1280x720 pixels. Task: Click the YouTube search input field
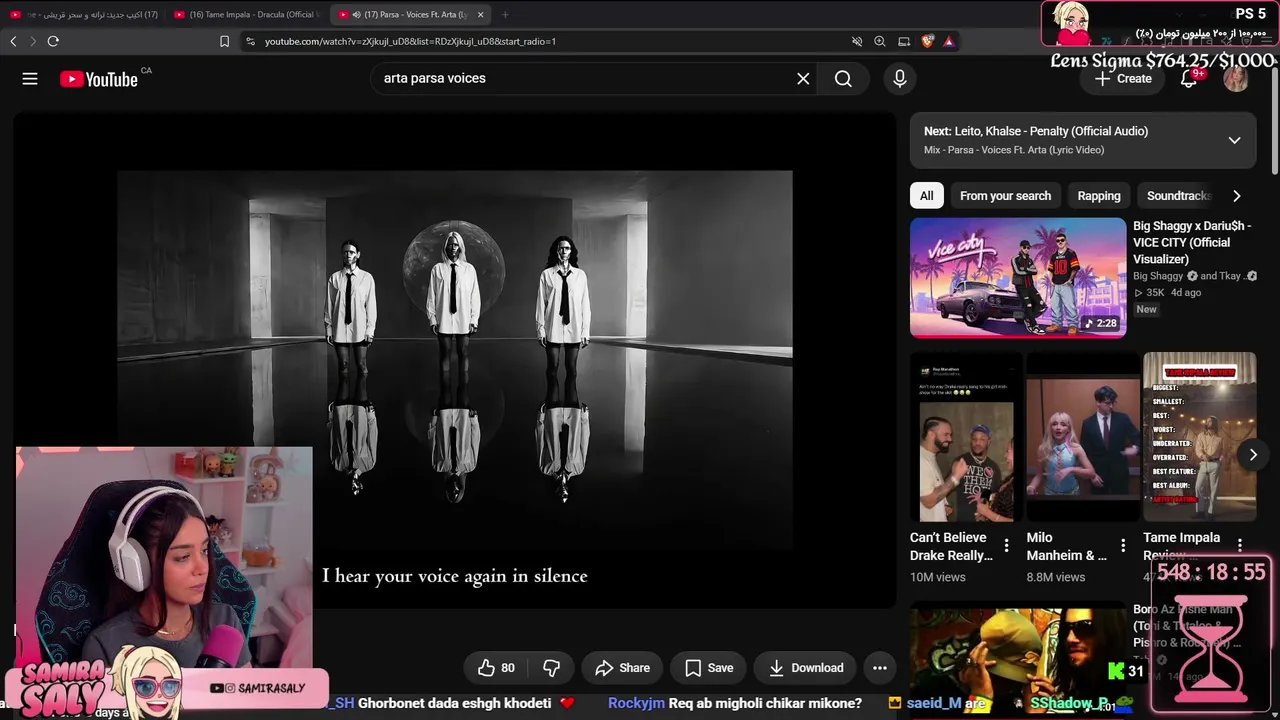[x=585, y=79]
